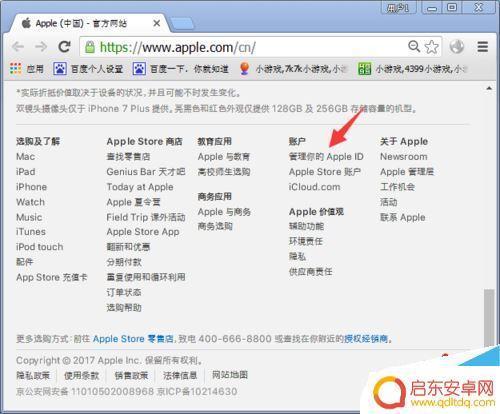Open the 7k7k小游戏 bookmark
Screen dimensions: 500x414
(x=293, y=69)
